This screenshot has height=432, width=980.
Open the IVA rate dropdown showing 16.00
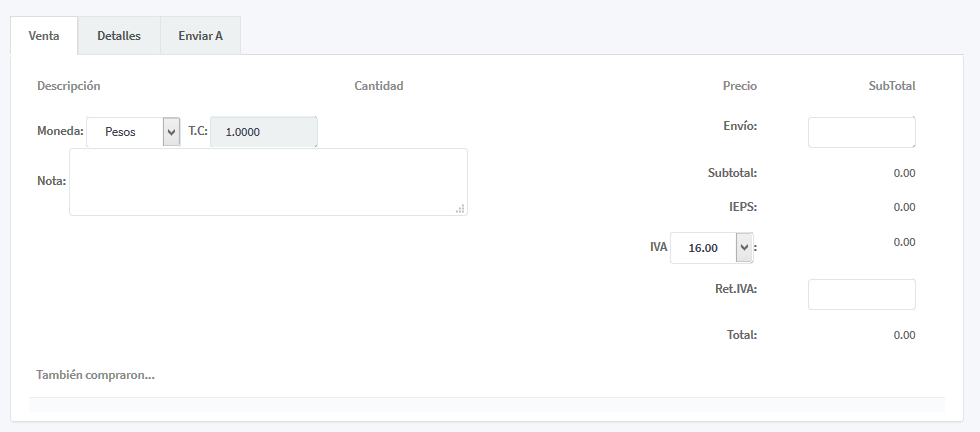pyautogui.click(x=711, y=247)
